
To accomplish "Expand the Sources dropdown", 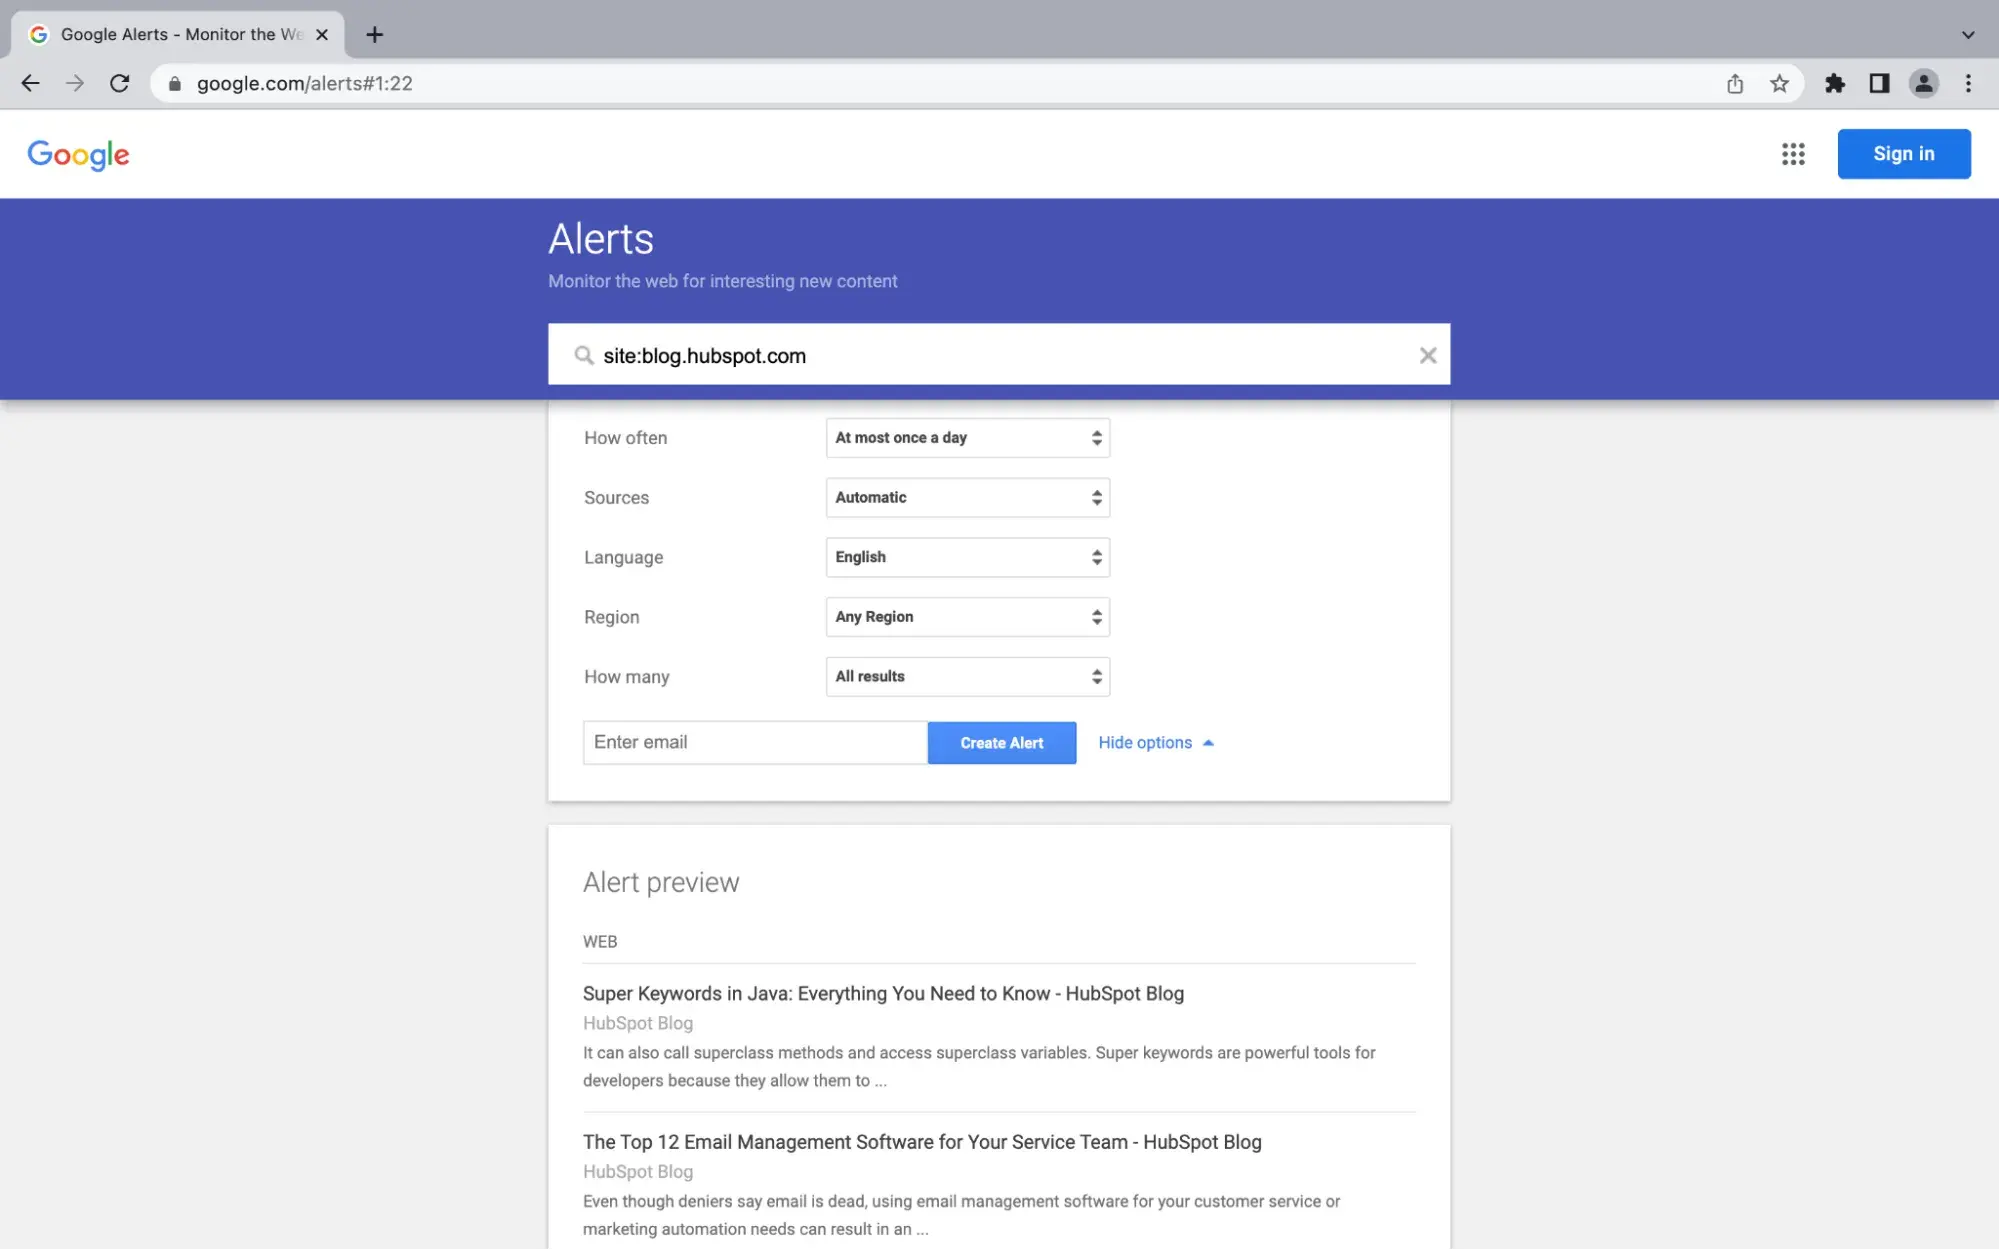I will coord(967,498).
